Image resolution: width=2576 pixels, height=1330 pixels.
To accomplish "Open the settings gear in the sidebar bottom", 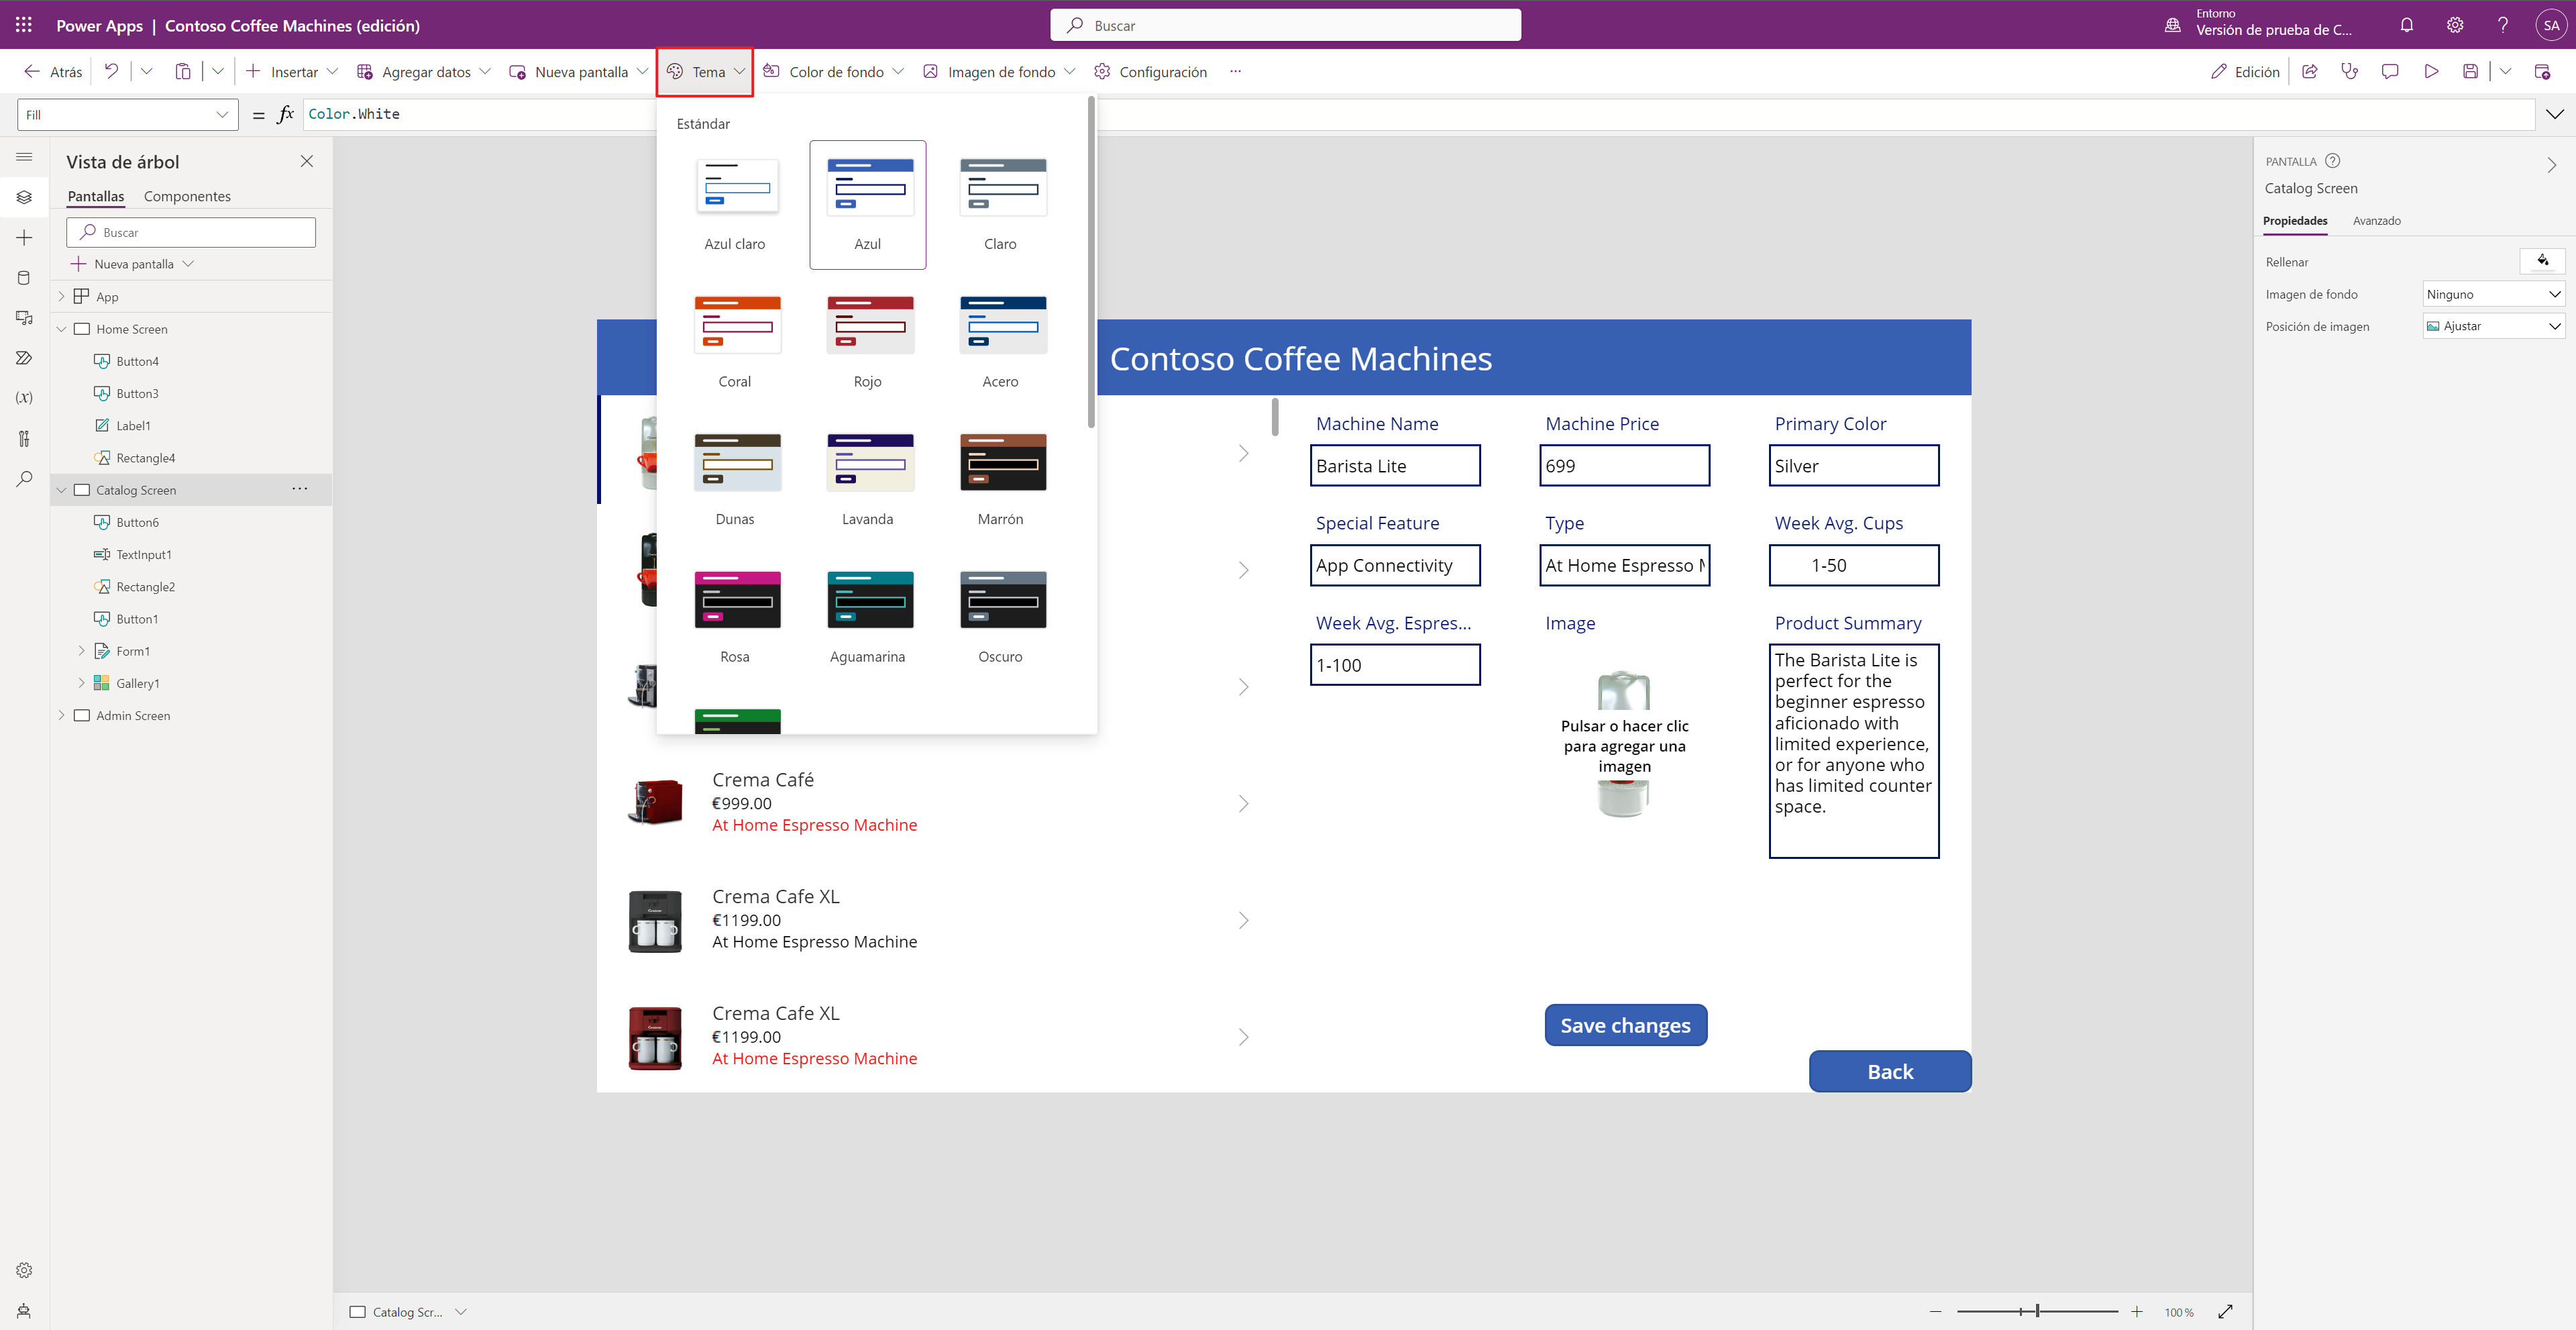I will [x=24, y=1270].
